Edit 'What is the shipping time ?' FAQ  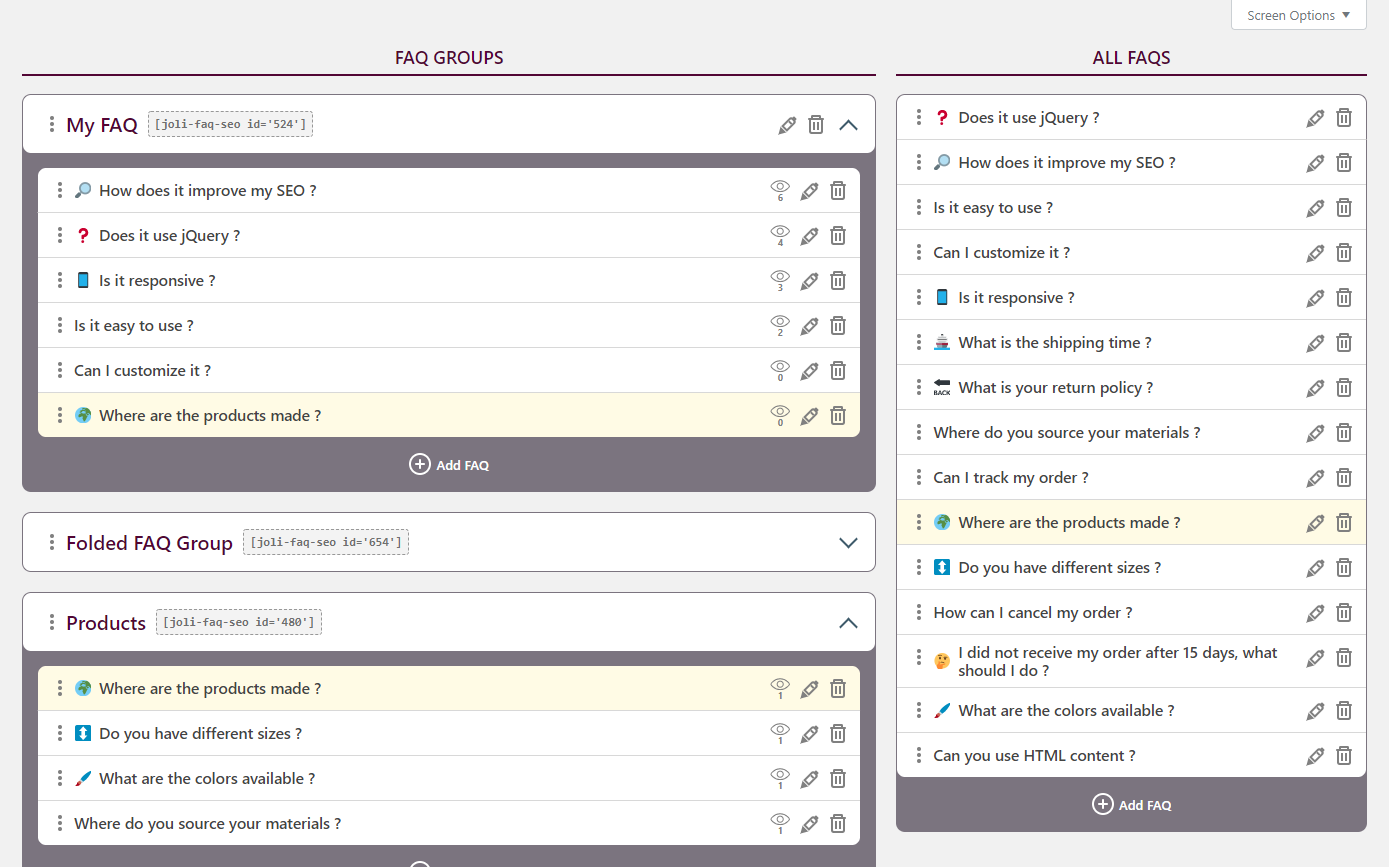1315,343
